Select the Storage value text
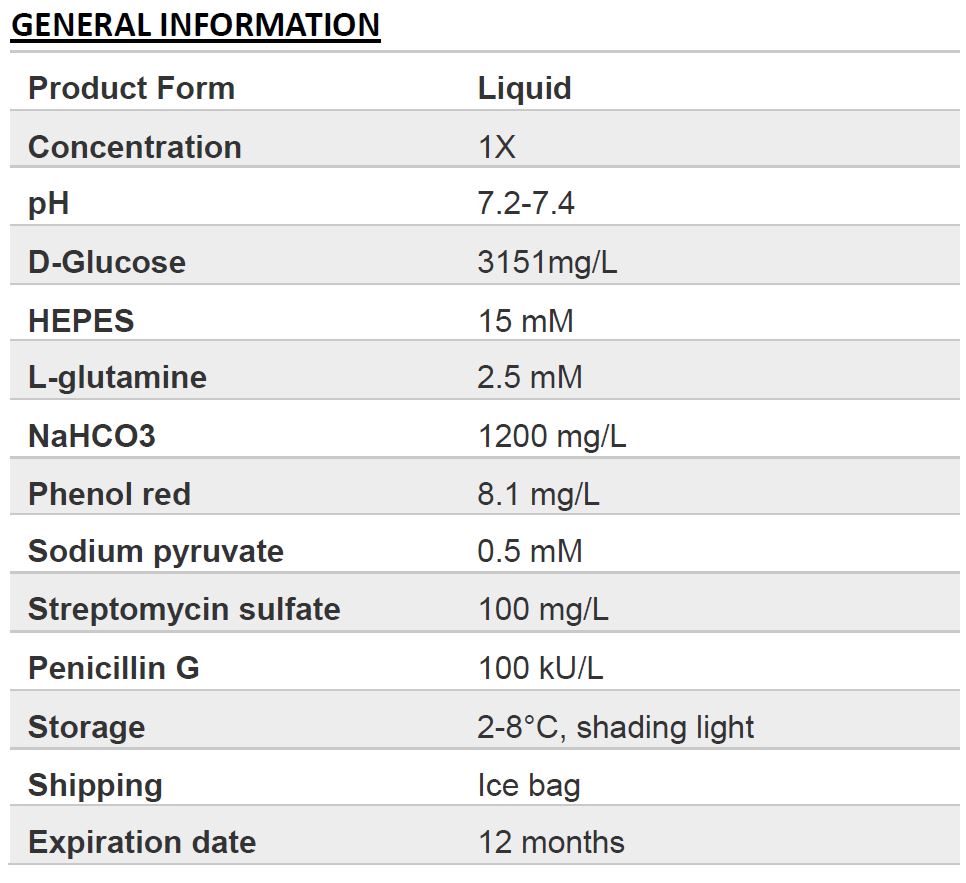 [615, 728]
